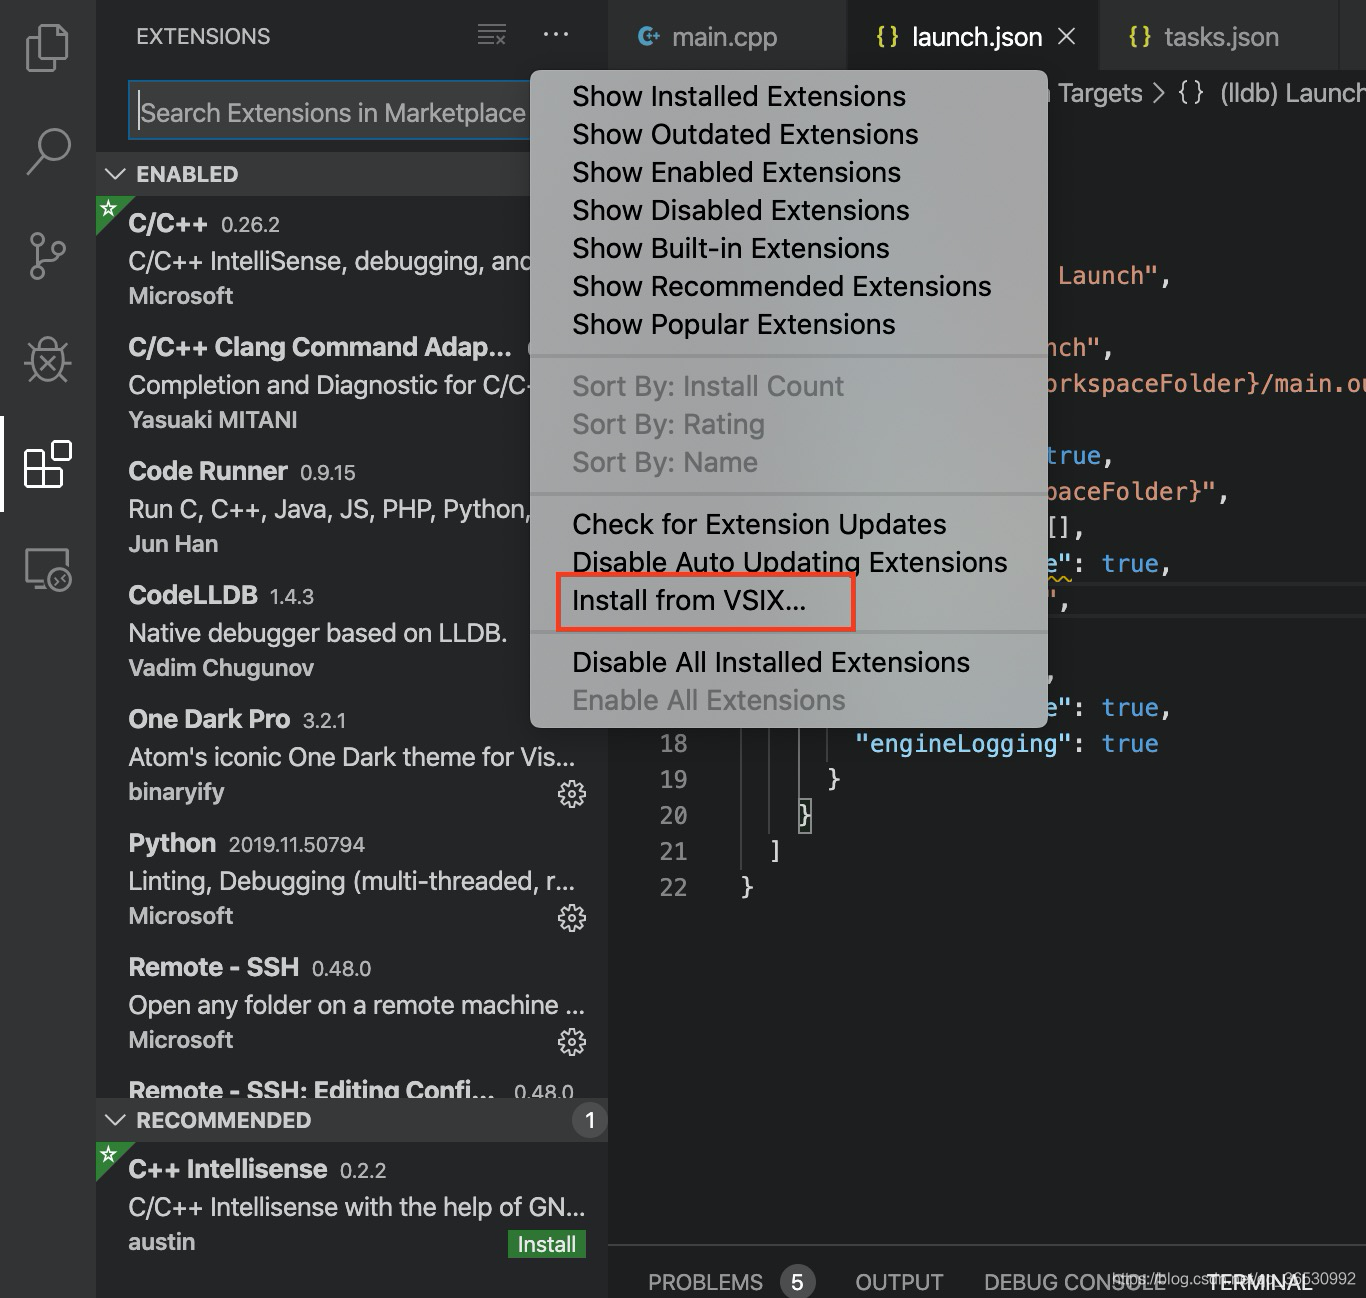Select Disable All Installed Extensions

click(770, 662)
